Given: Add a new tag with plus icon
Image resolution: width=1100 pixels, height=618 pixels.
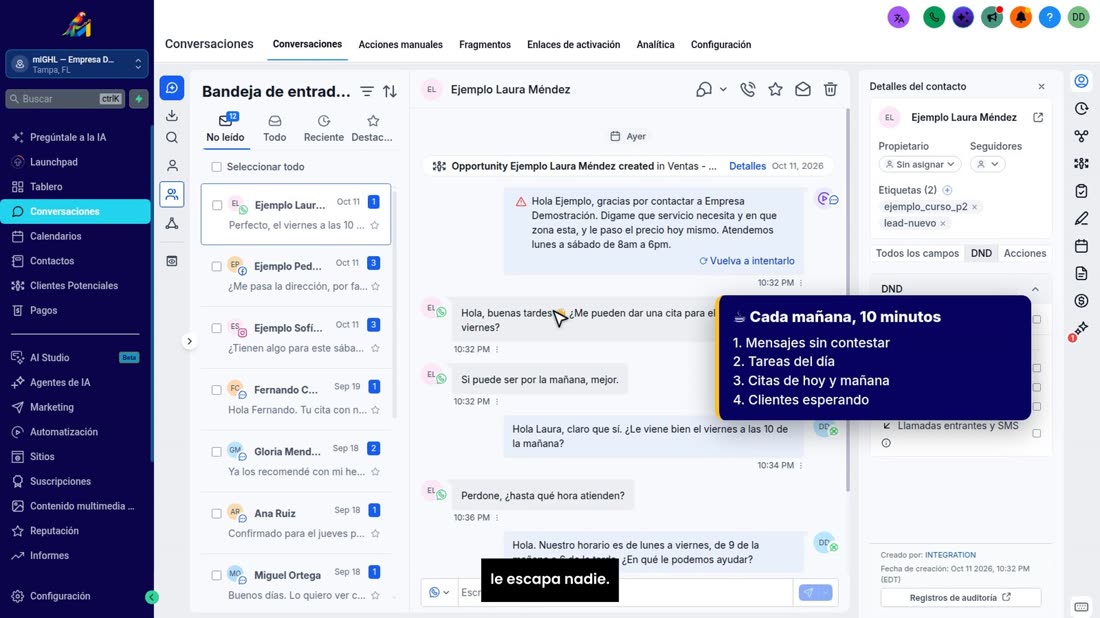Looking at the screenshot, I should (948, 190).
